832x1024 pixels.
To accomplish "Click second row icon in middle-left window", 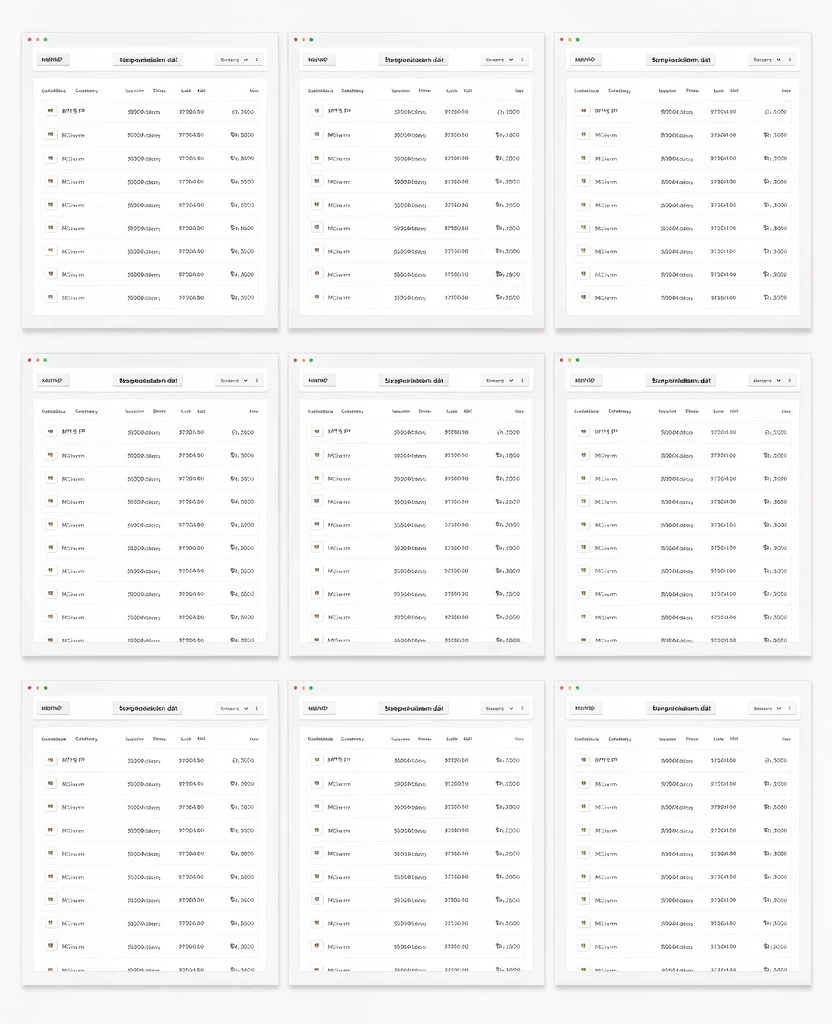I will (x=50, y=455).
